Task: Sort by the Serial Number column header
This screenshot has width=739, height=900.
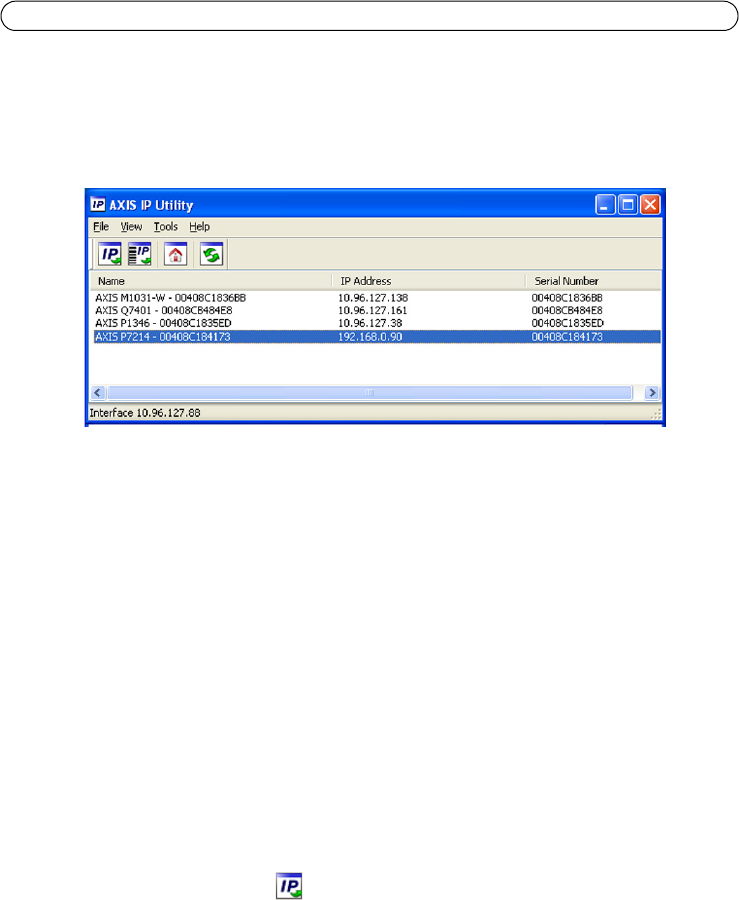Action: tap(593, 281)
